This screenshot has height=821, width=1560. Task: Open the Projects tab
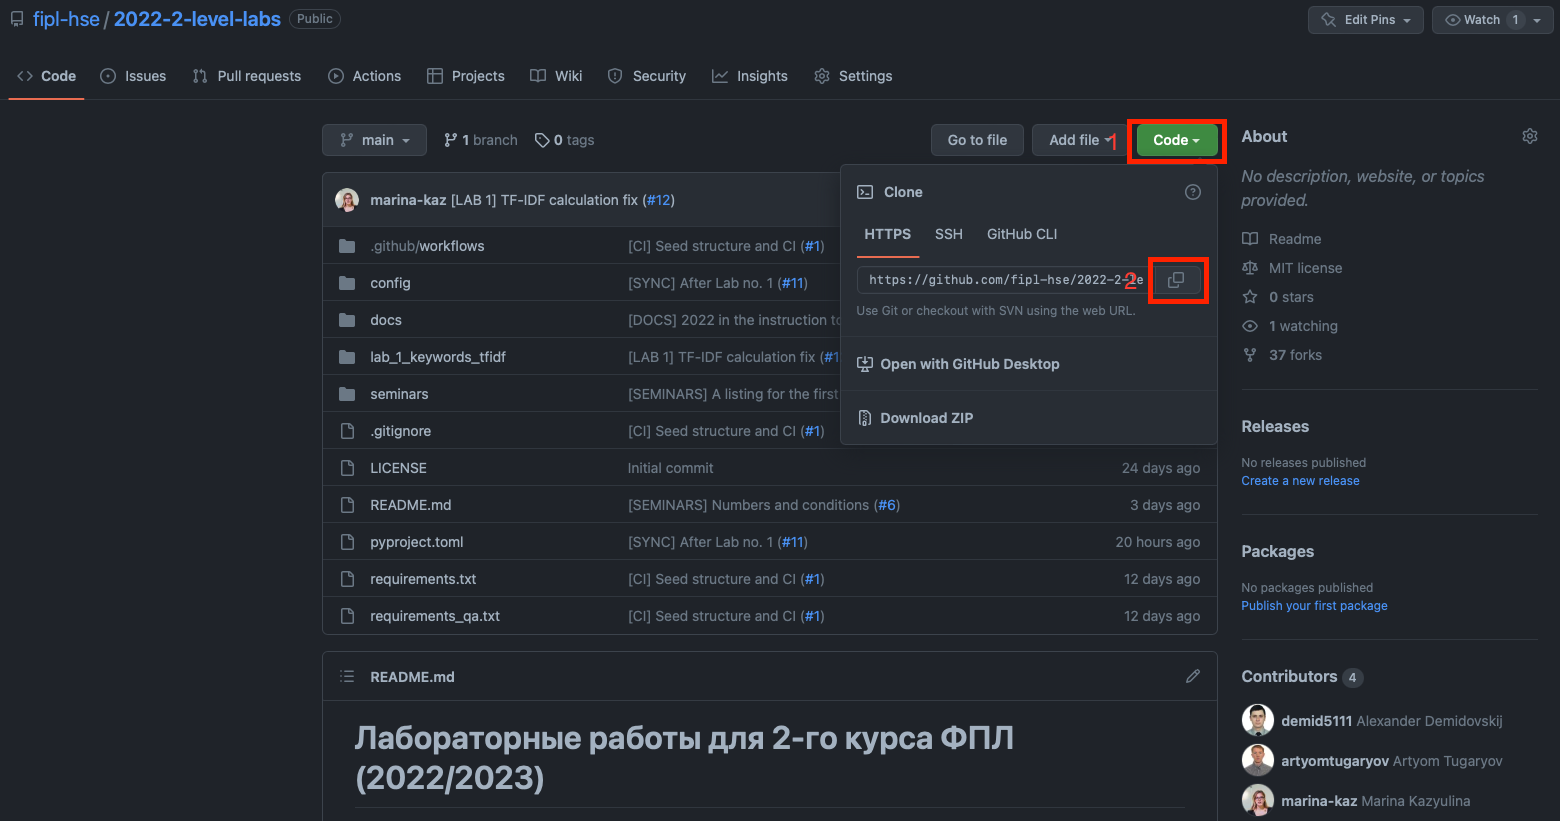[466, 76]
